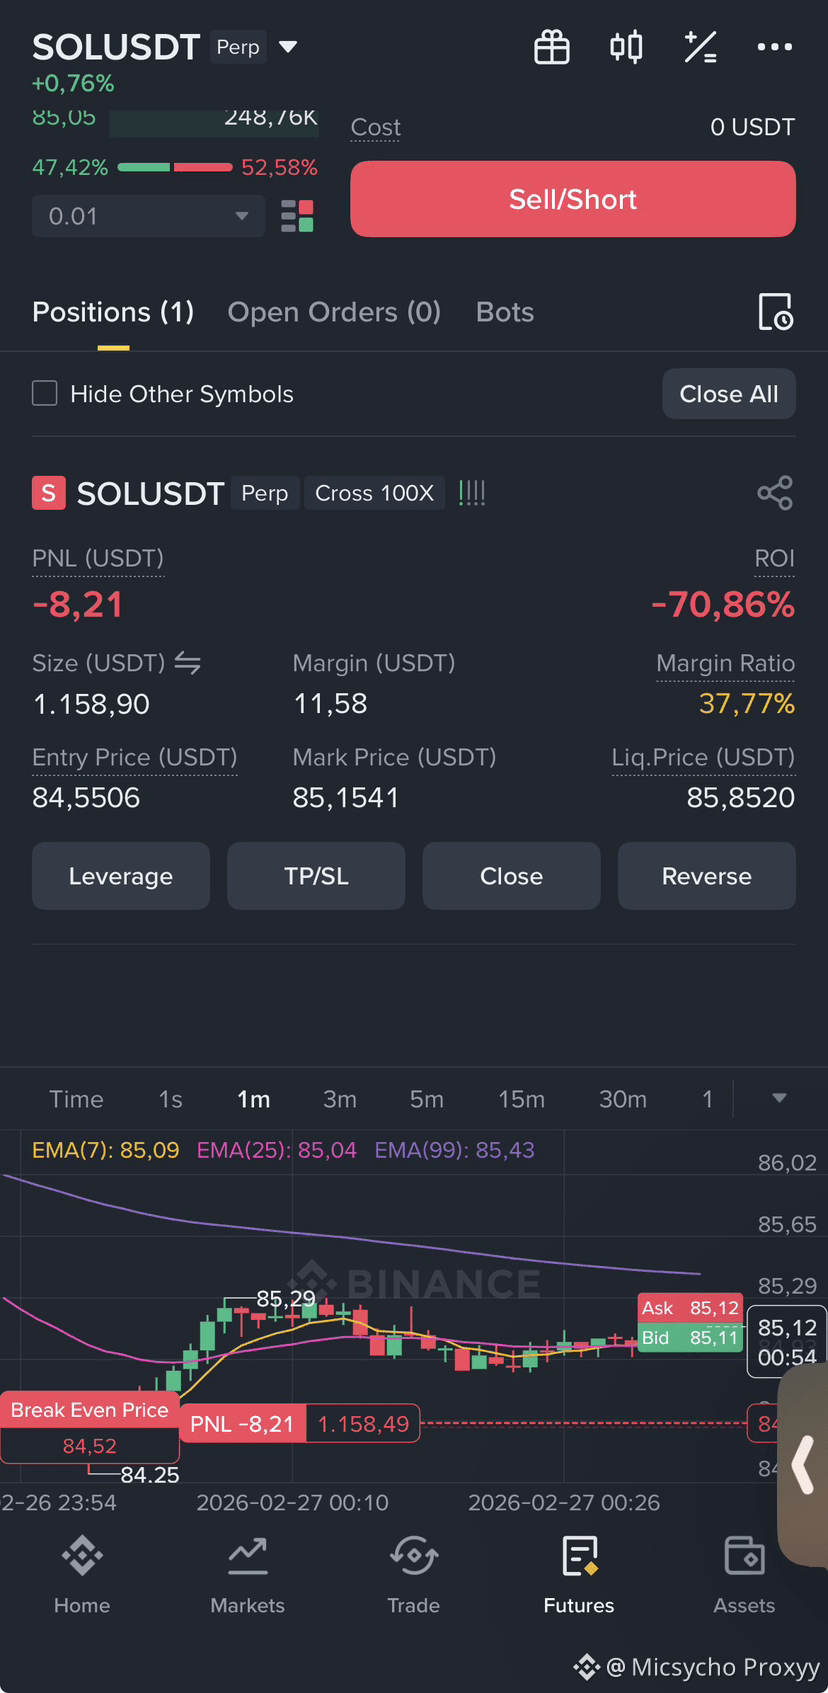Open the TP/SL settings button
Image resolution: width=828 pixels, height=1693 pixels.
point(316,876)
